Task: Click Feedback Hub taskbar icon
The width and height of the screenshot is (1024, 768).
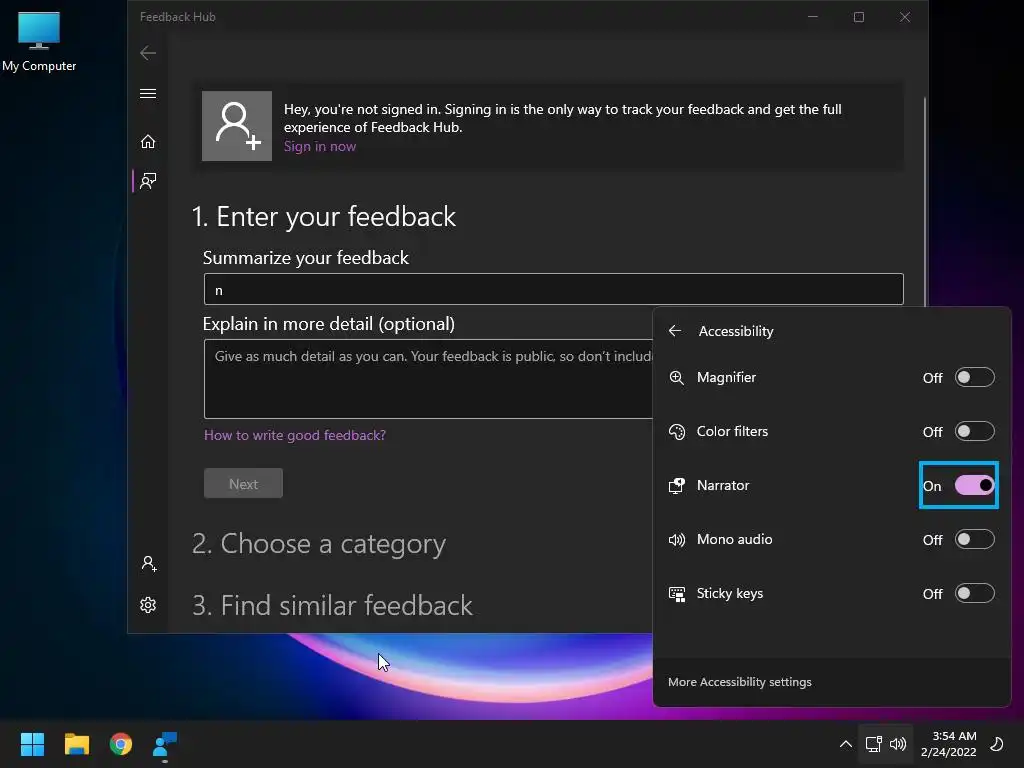Action: point(165,744)
